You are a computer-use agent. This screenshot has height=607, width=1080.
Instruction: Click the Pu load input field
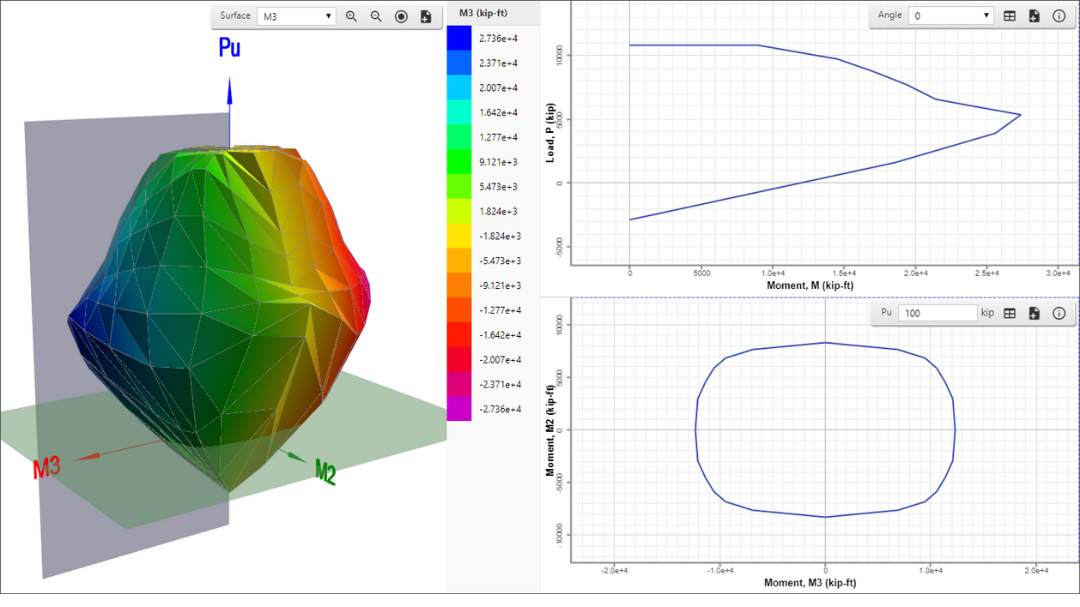tap(937, 313)
